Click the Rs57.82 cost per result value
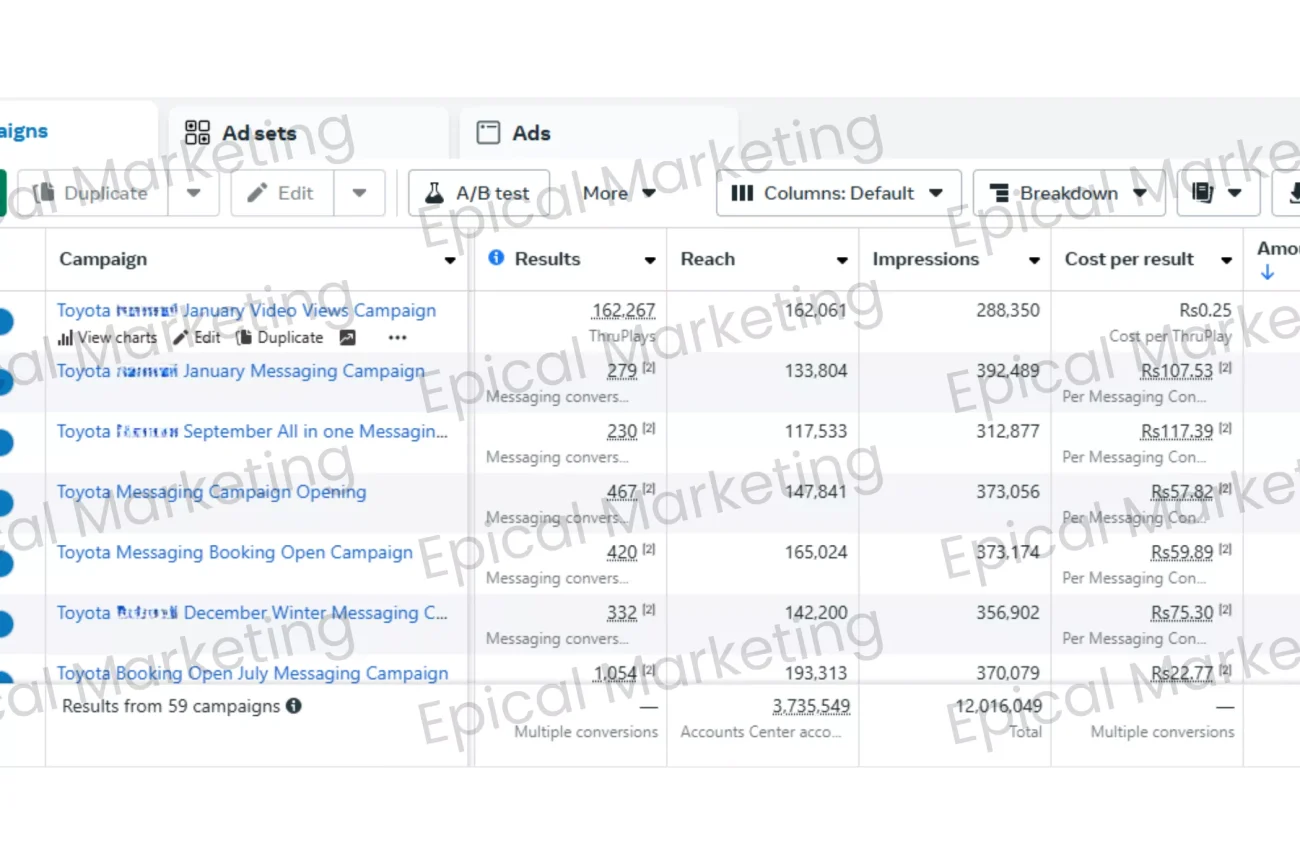Screen dimensions: 1300x867 (x=1182, y=492)
